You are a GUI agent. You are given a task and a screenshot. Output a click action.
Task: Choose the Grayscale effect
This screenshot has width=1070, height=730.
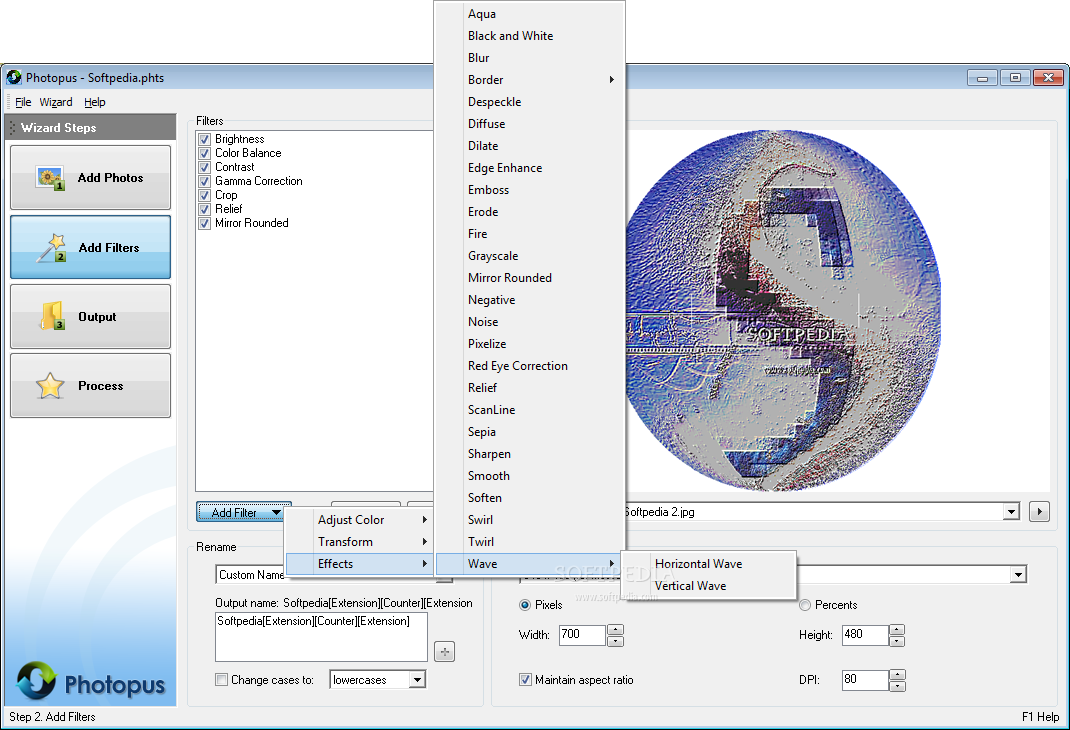(x=530, y=256)
